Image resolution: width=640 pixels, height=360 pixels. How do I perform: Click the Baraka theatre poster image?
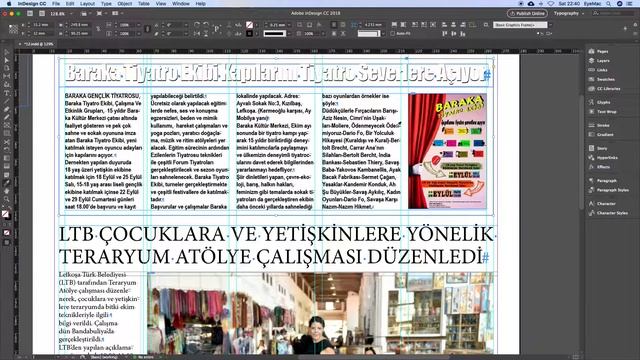coord(447,151)
